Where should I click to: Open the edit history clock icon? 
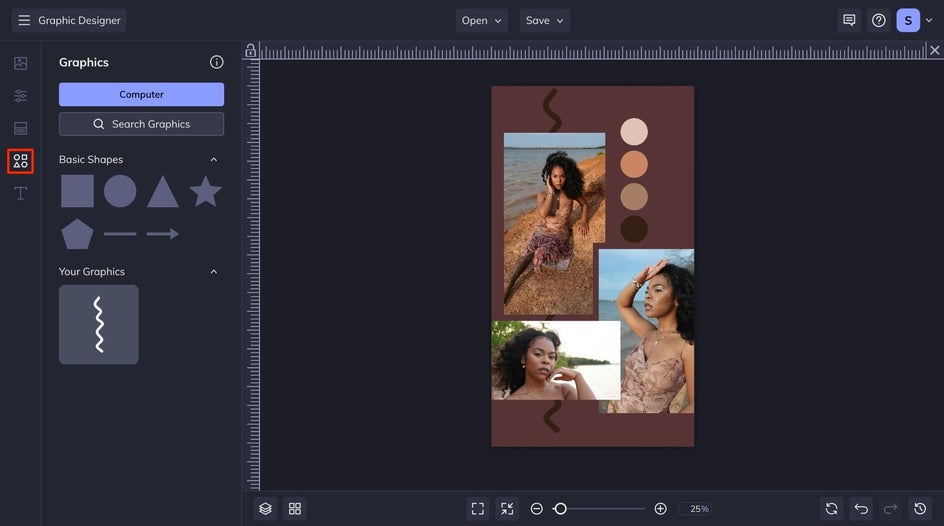pyautogui.click(x=920, y=509)
